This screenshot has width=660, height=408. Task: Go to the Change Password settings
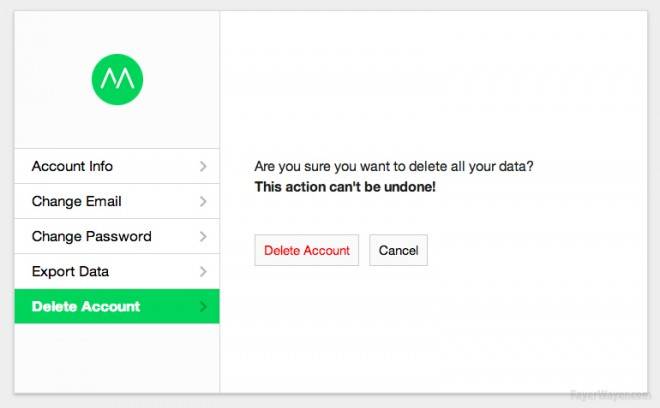pyautogui.click(x=117, y=236)
